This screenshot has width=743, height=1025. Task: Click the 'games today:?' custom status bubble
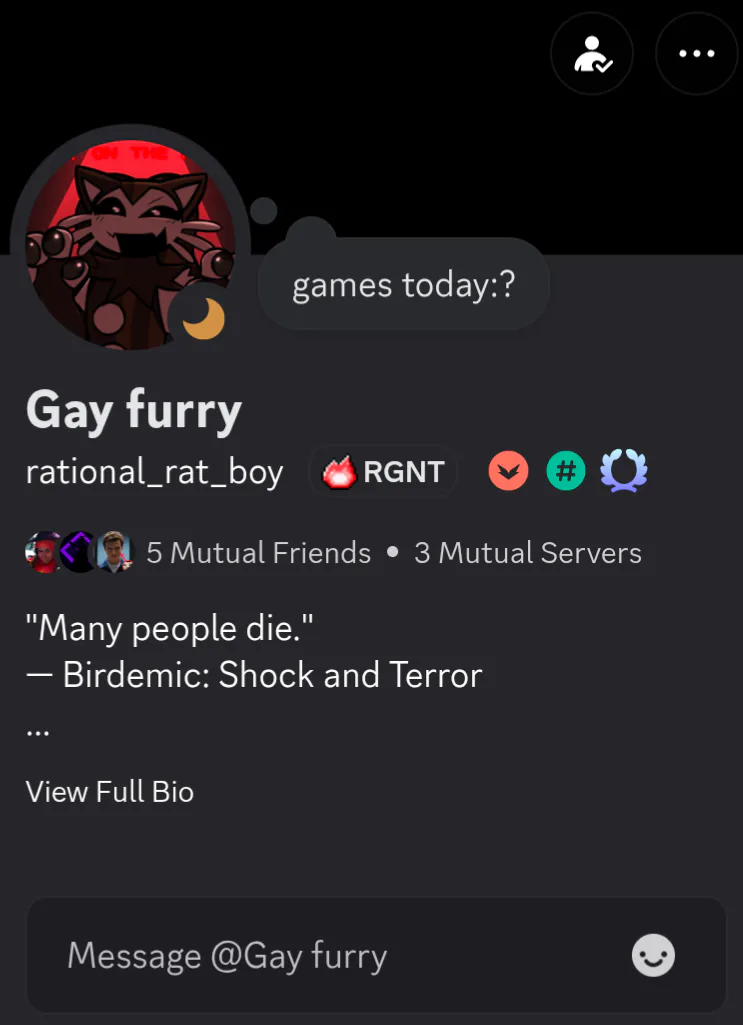pos(404,285)
